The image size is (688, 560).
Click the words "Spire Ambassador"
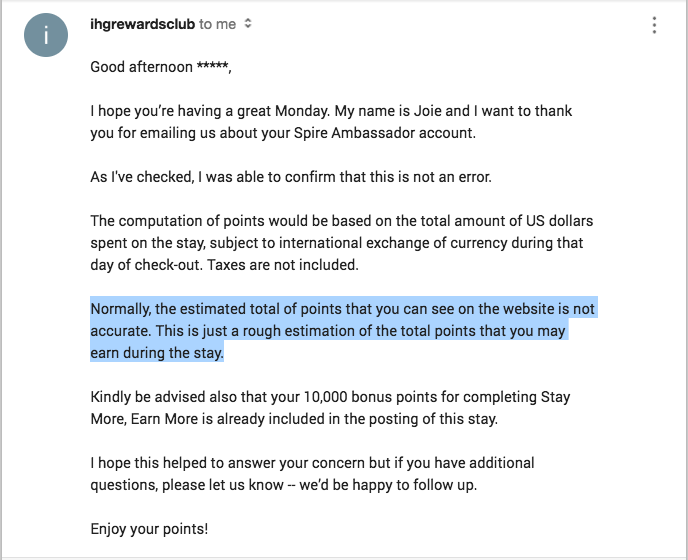pos(354,133)
